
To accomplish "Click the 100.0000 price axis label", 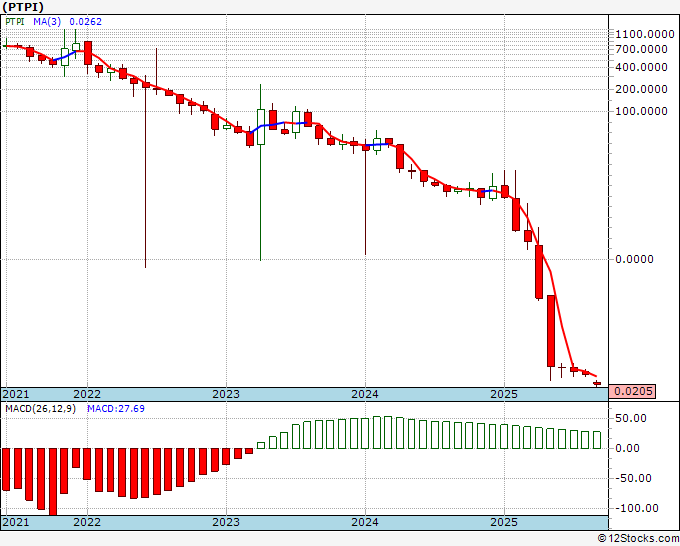I will point(641,111).
